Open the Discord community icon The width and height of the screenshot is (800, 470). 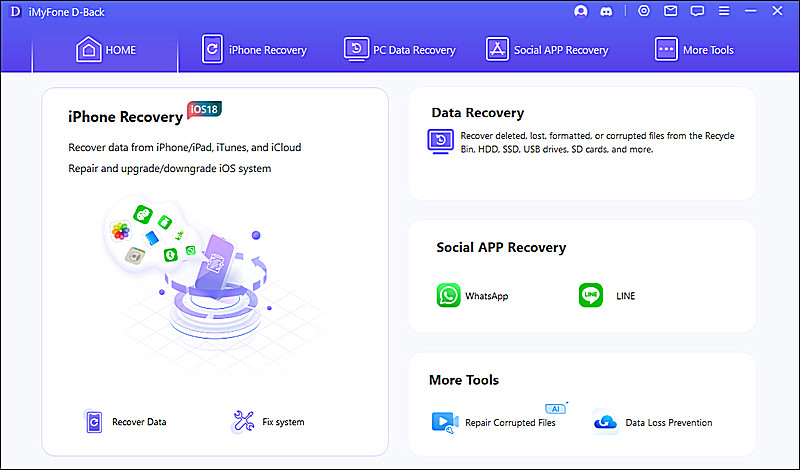pyautogui.click(x=606, y=11)
